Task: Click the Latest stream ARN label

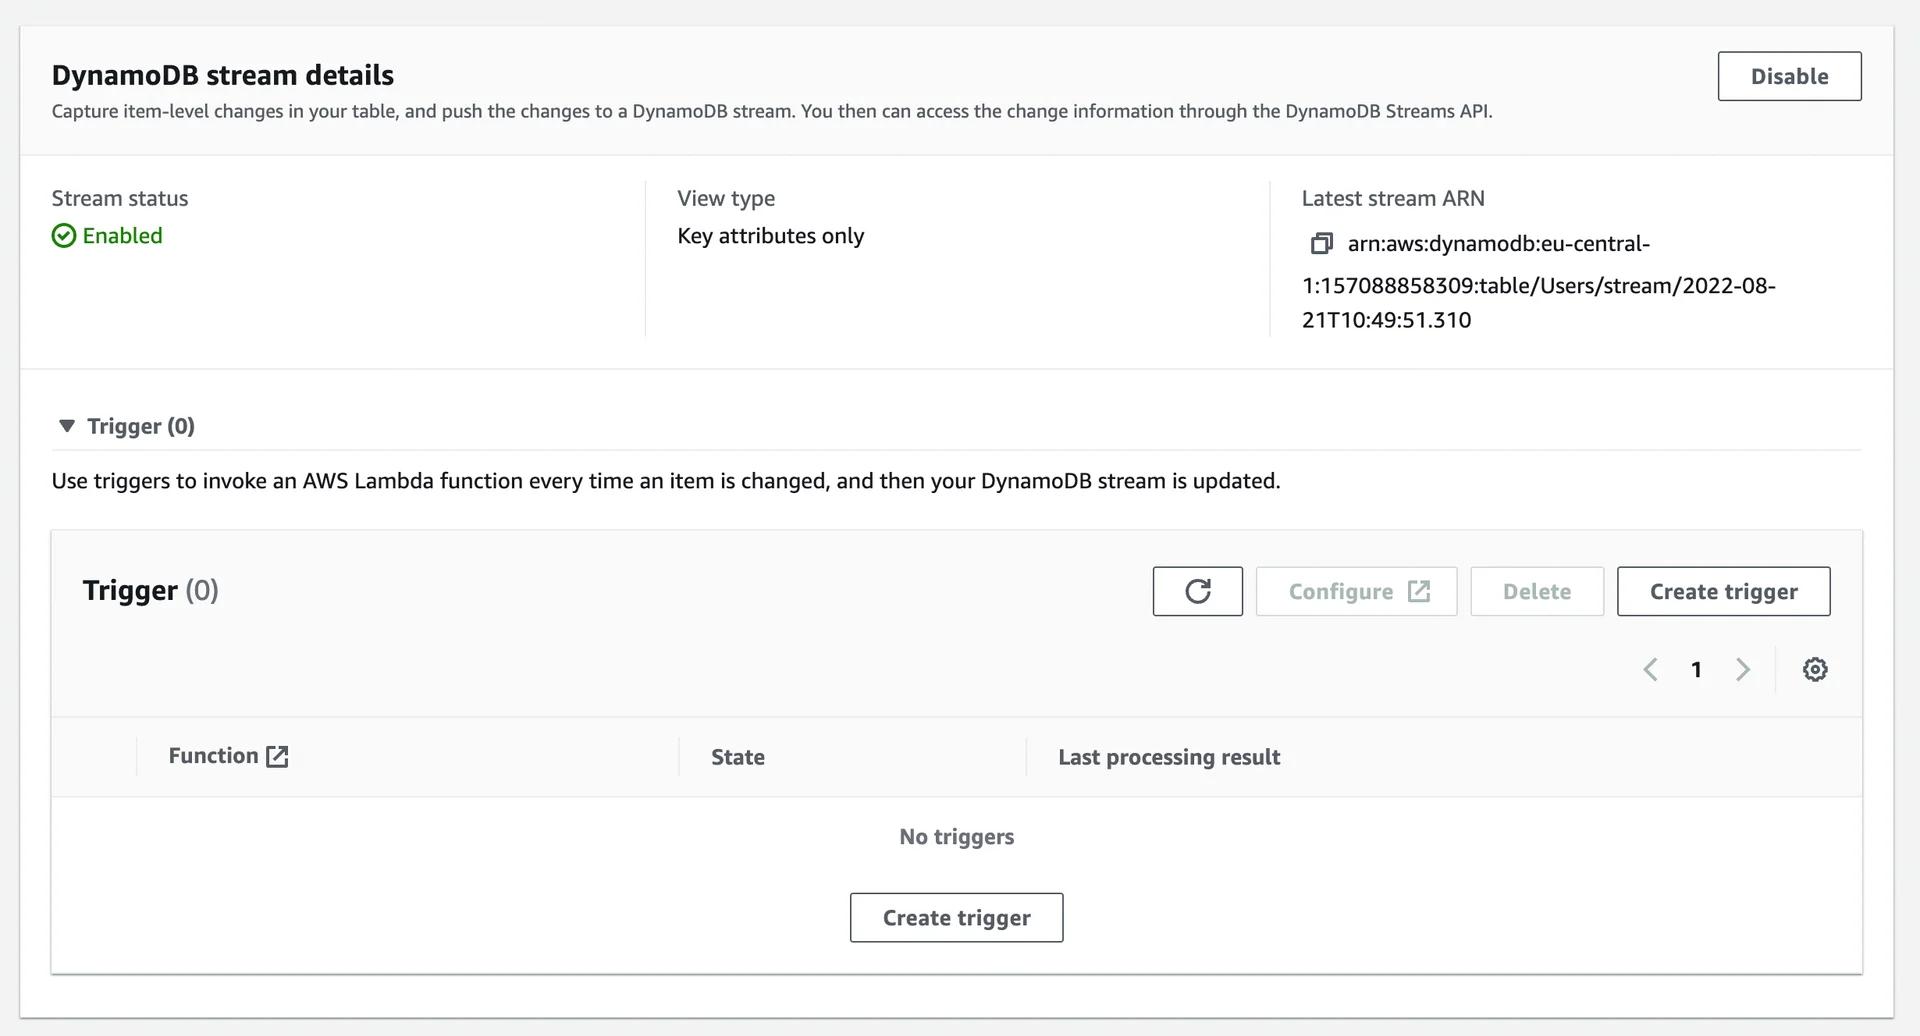Action: [1393, 198]
